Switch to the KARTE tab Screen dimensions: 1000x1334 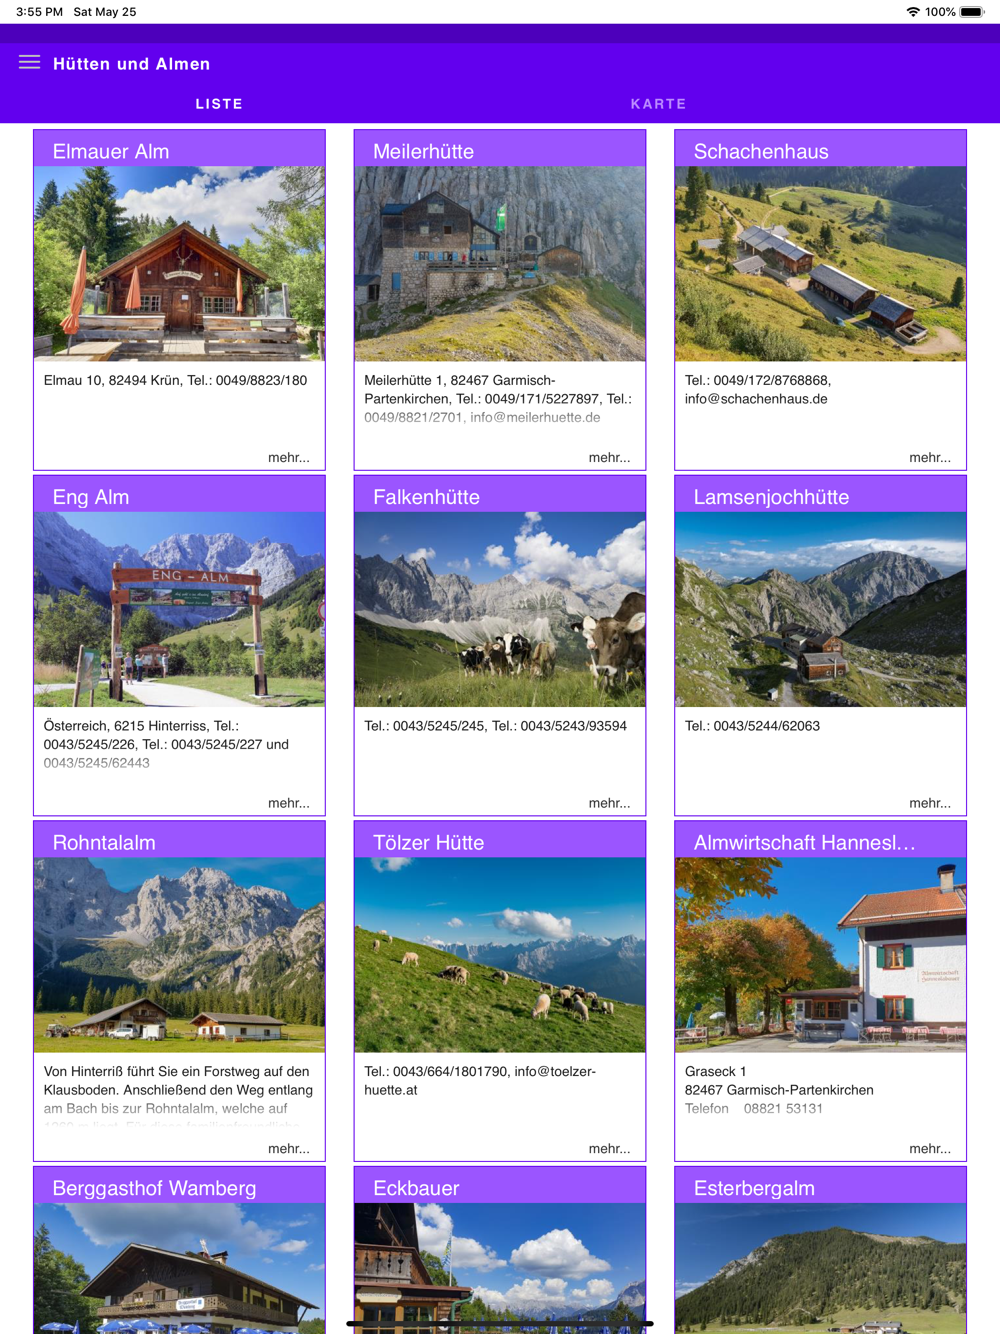658,104
